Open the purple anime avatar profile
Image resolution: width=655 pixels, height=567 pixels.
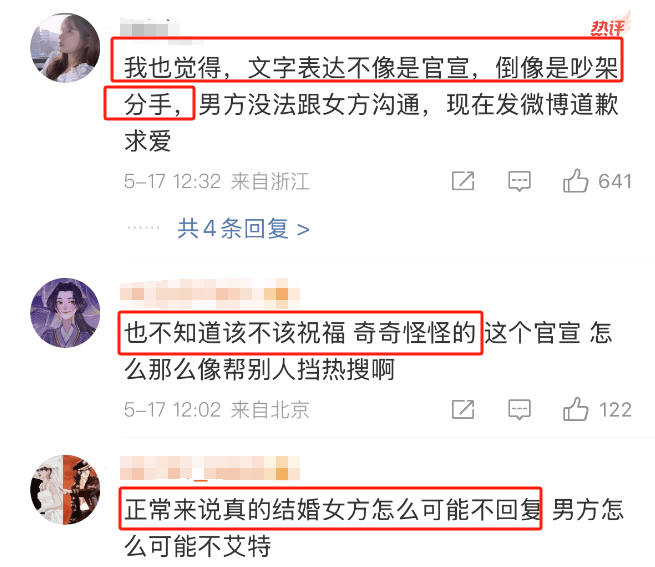[x=65, y=313]
